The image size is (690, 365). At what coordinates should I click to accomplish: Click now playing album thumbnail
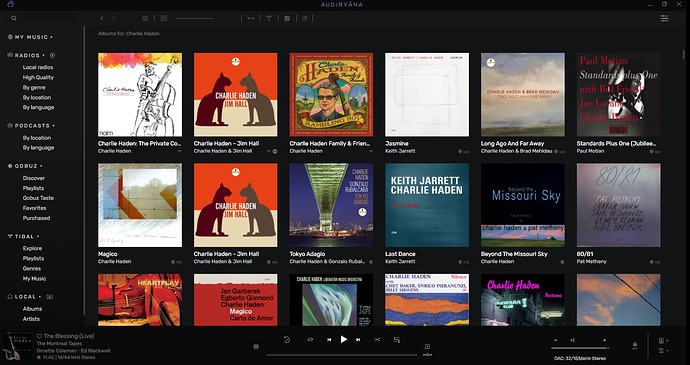click(x=18, y=346)
